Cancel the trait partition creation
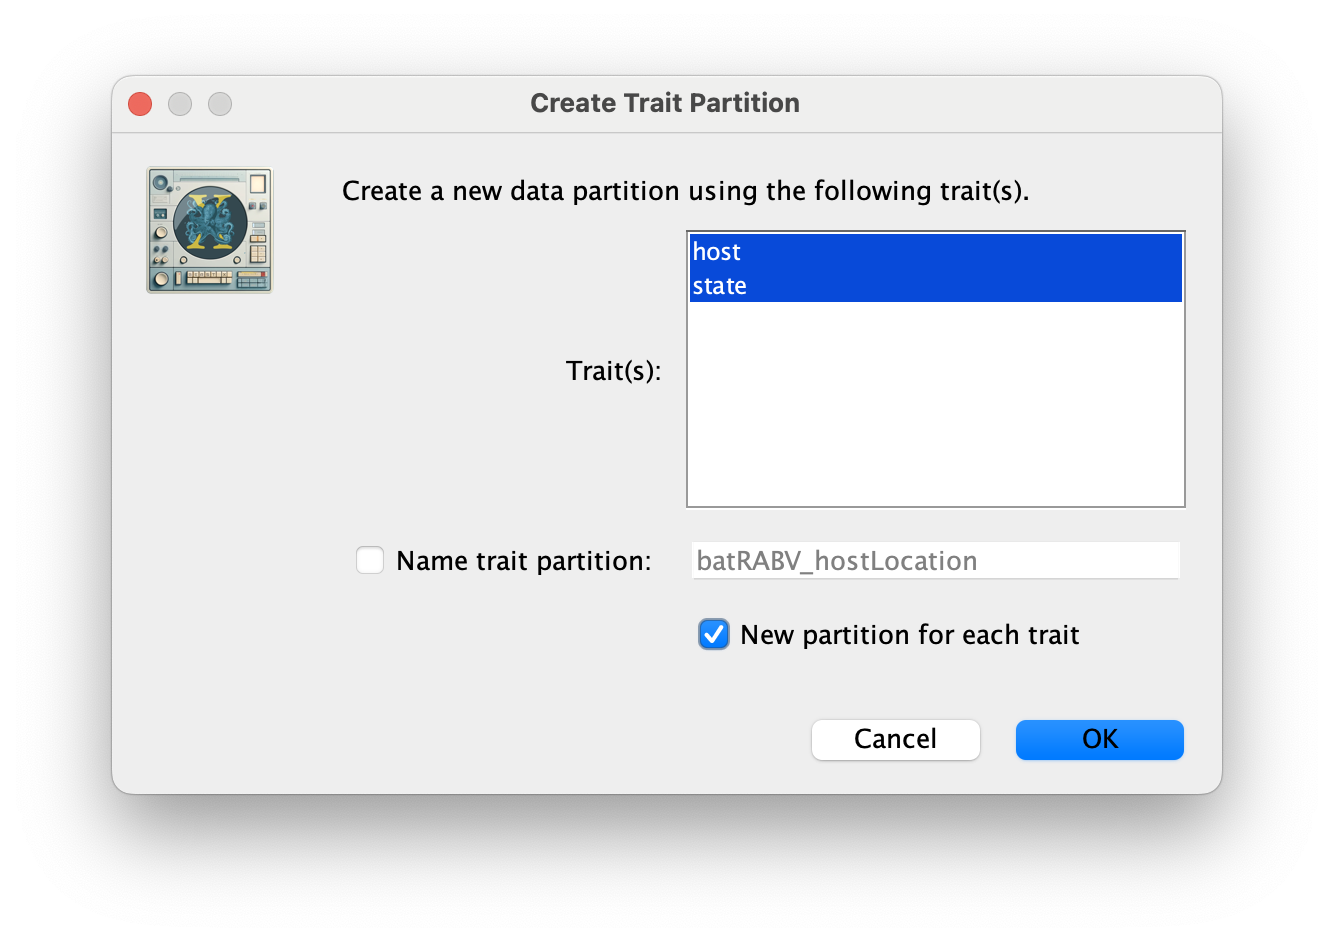This screenshot has width=1334, height=942. [896, 740]
